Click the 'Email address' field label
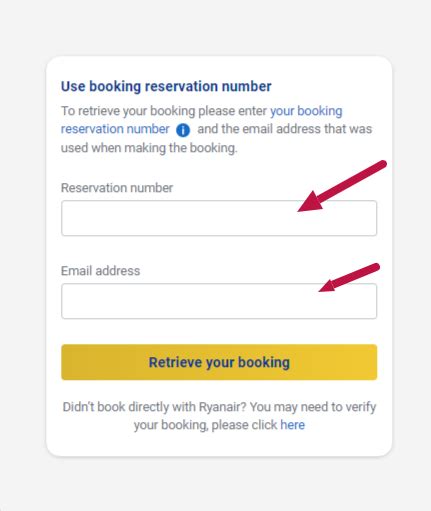 click(100, 271)
